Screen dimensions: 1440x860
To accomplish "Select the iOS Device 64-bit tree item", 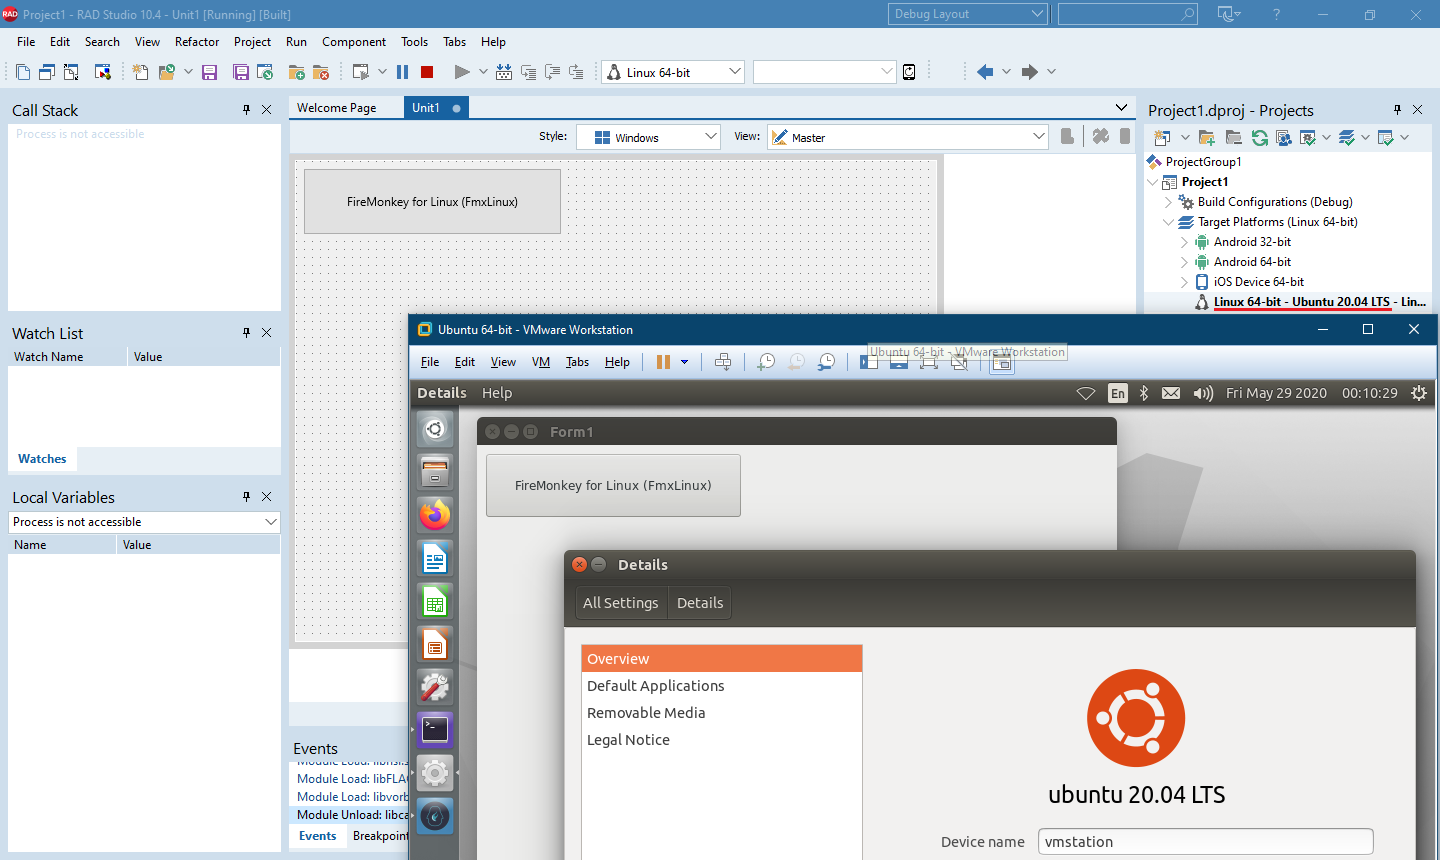I will coord(1259,282).
